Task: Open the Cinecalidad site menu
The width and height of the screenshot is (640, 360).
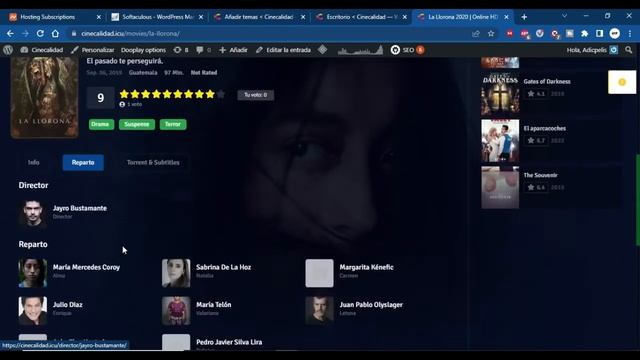Action: [x=42, y=50]
